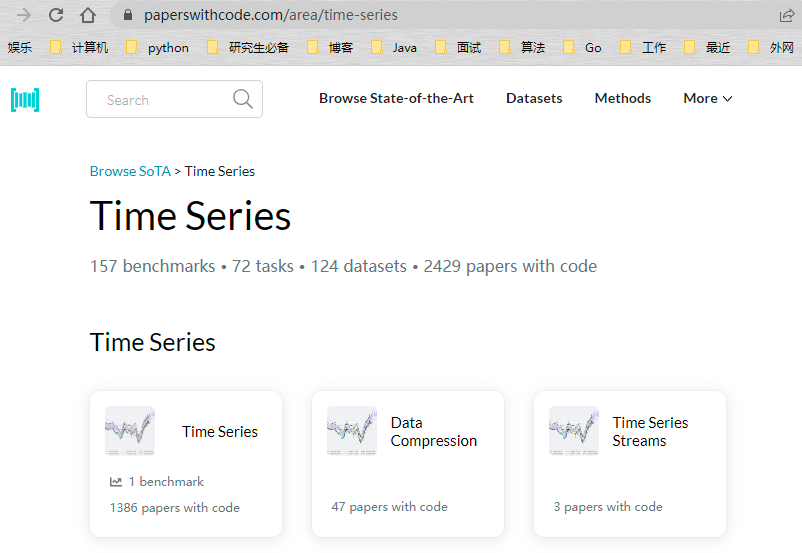802x553 pixels.
Task: Click the Papers with Code logo
Action: tap(25, 99)
